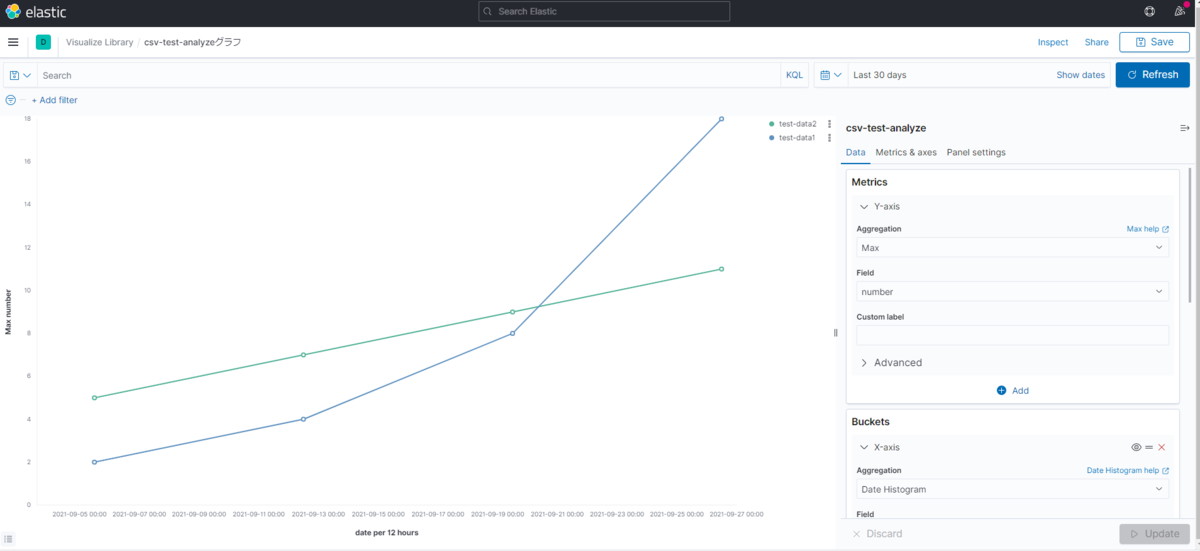Open the filter options icon
1200x551 pixels.
[11, 100]
